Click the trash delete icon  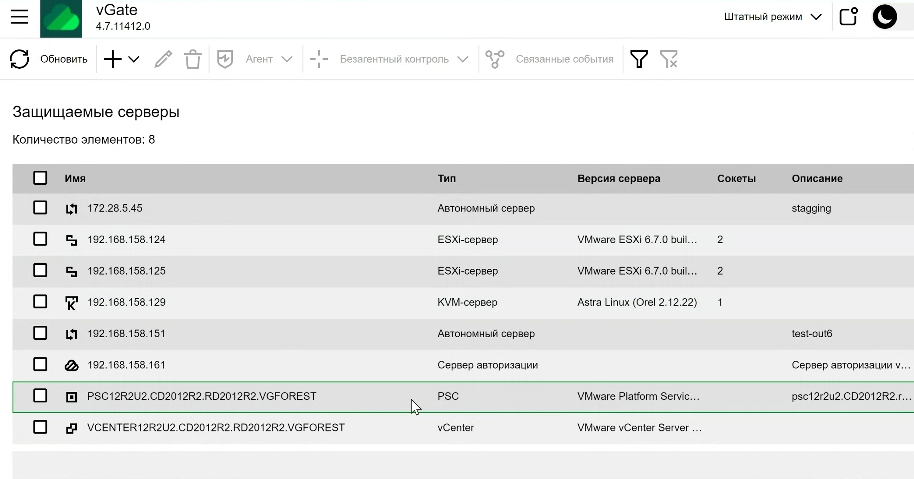pos(193,60)
